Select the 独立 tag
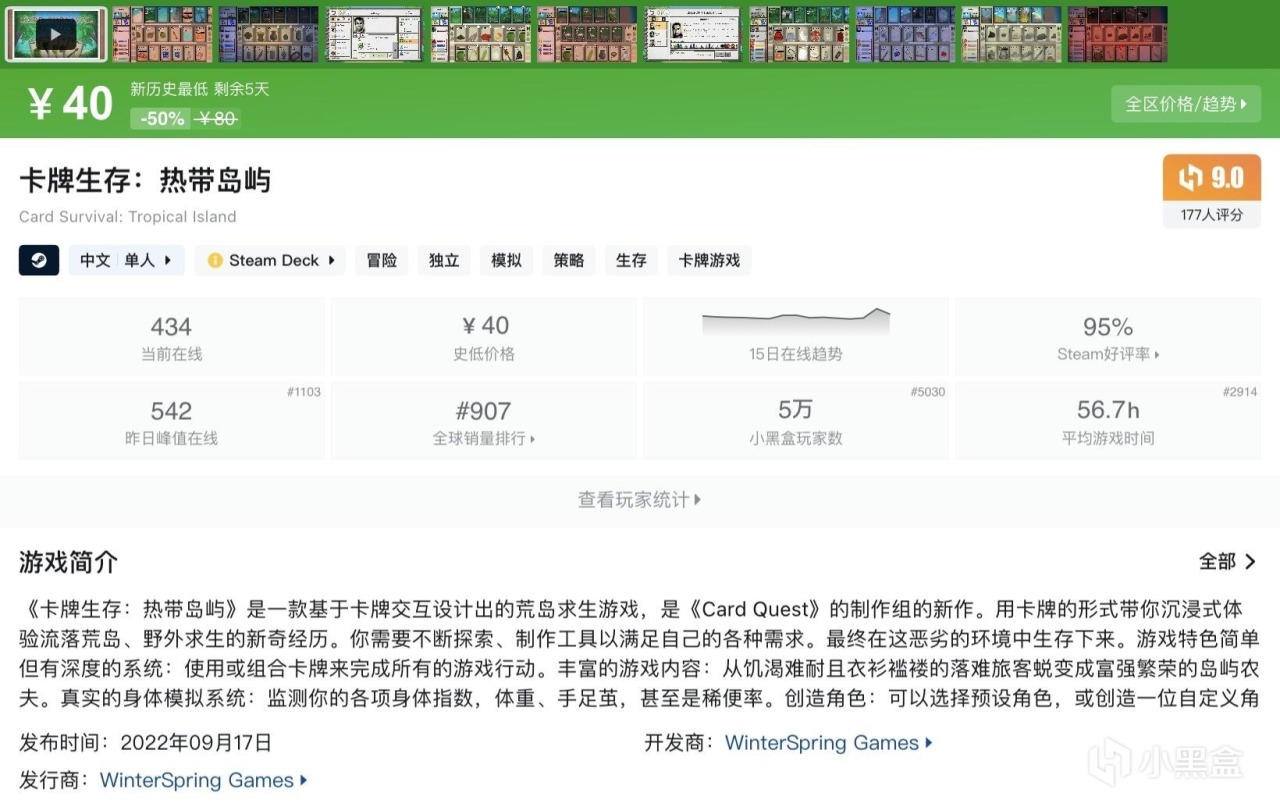The image size is (1280, 807). coord(444,260)
